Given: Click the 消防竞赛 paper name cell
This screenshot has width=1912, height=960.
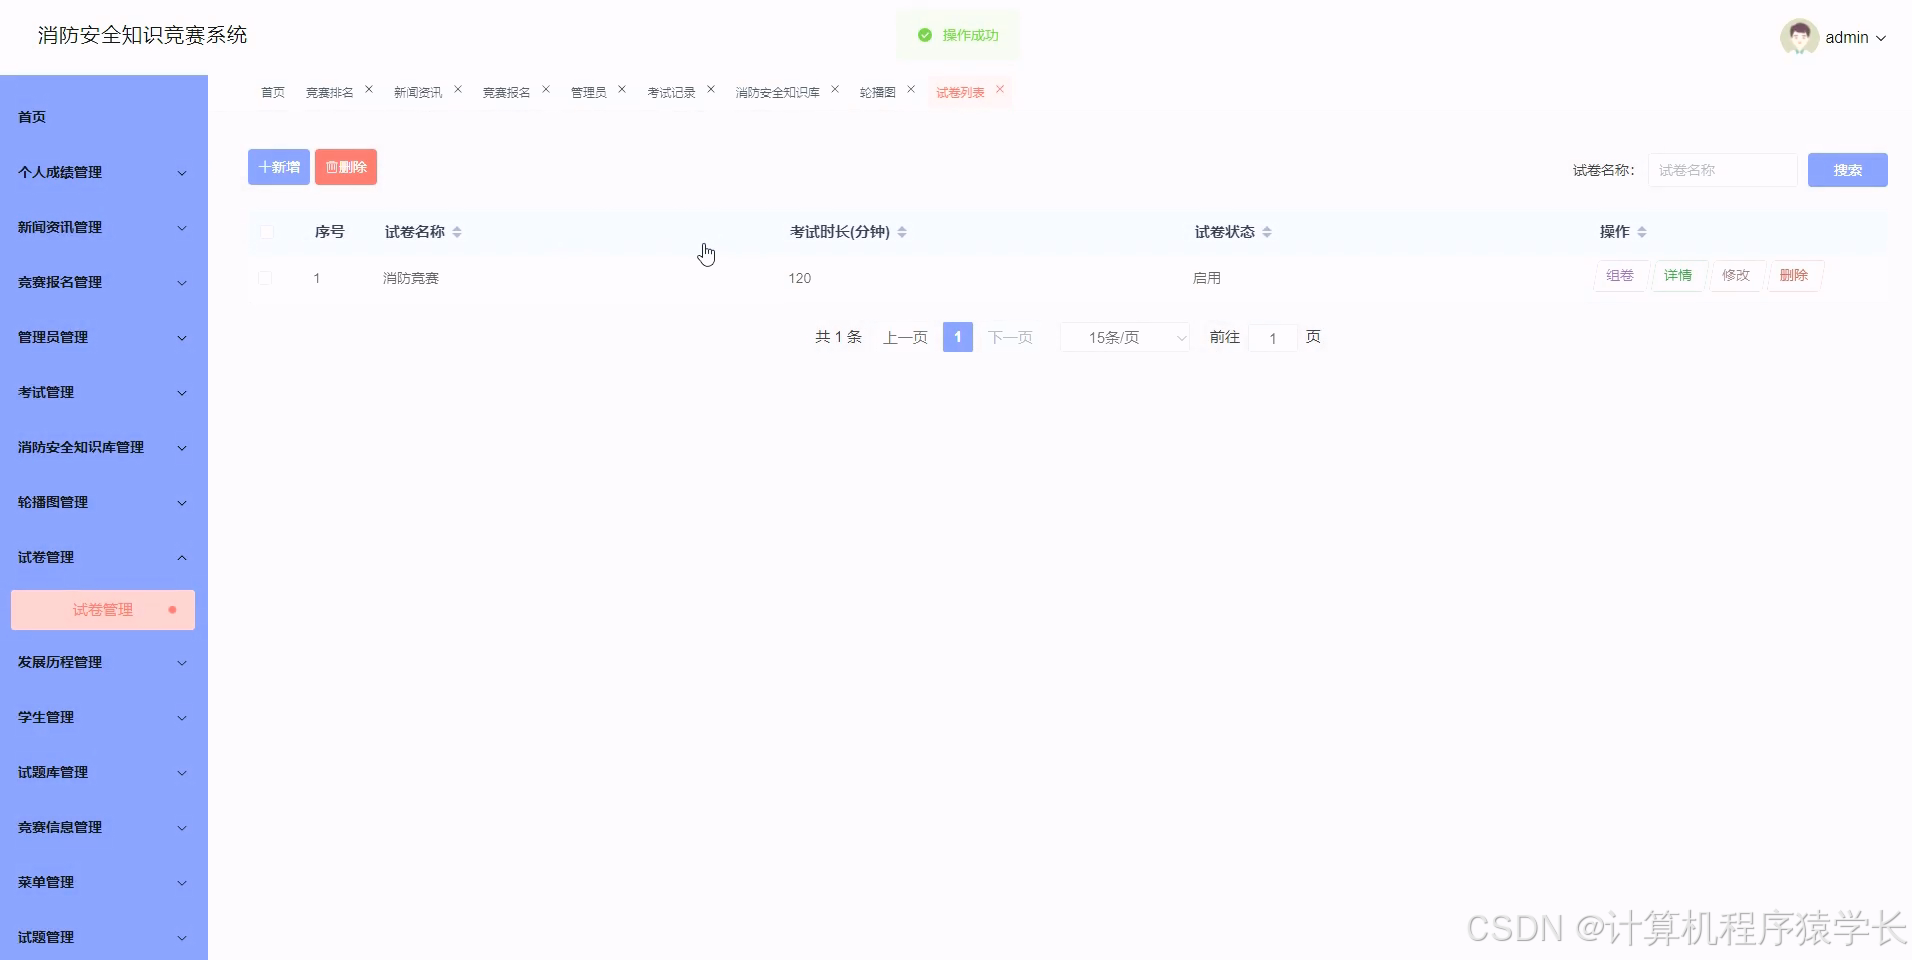Looking at the screenshot, I should (x=411, y=278).
